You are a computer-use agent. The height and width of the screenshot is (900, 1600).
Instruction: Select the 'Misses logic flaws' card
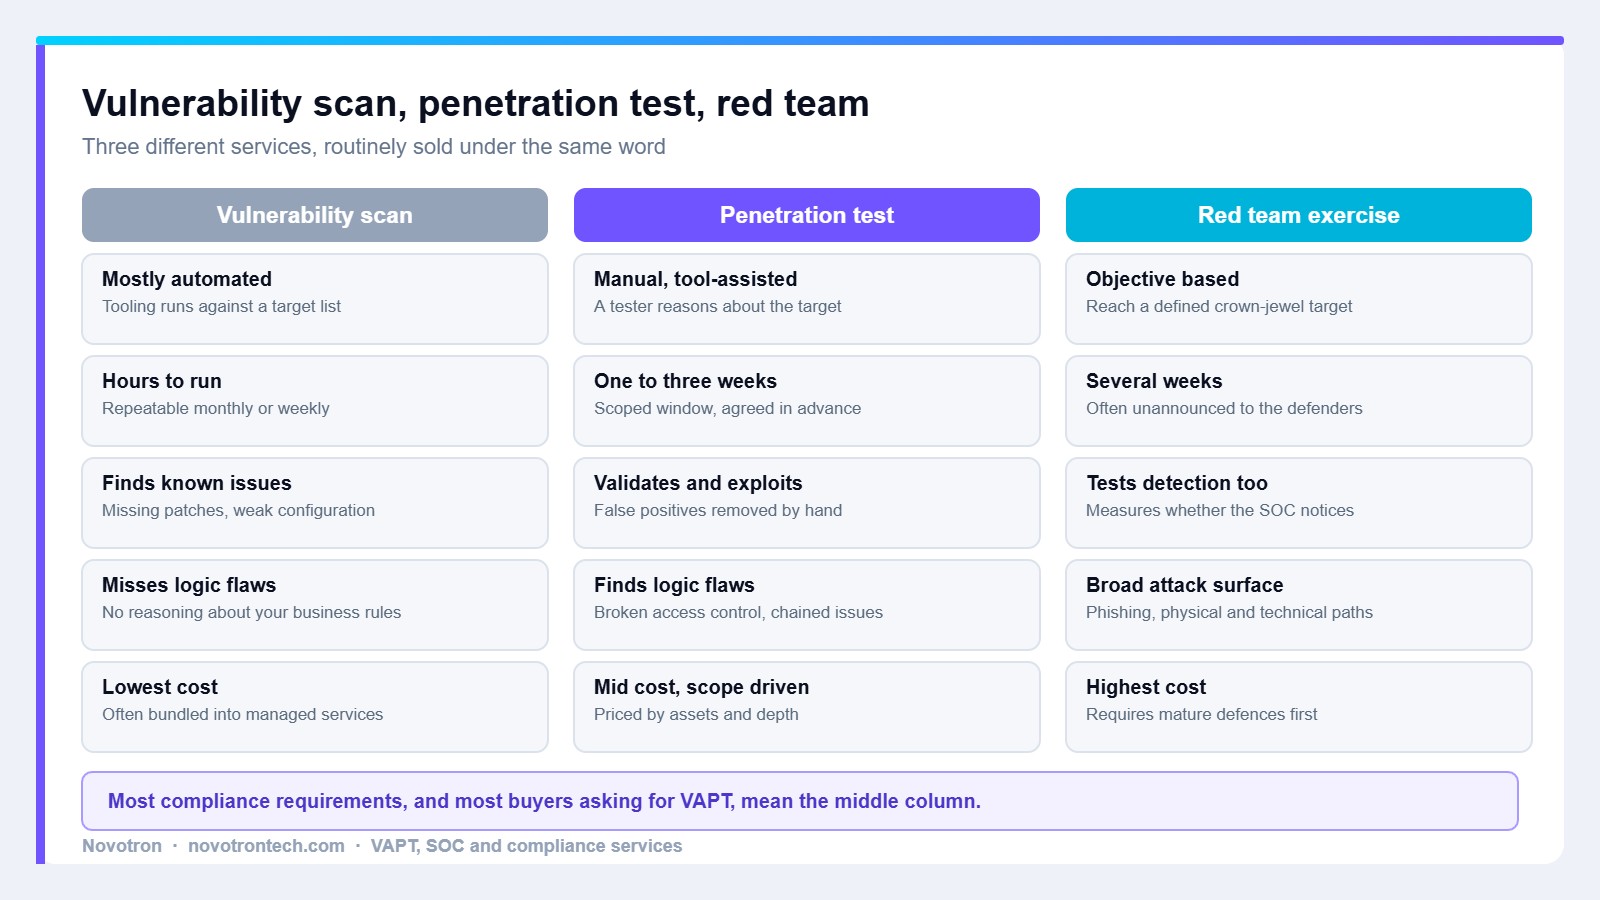coord(315,605)
